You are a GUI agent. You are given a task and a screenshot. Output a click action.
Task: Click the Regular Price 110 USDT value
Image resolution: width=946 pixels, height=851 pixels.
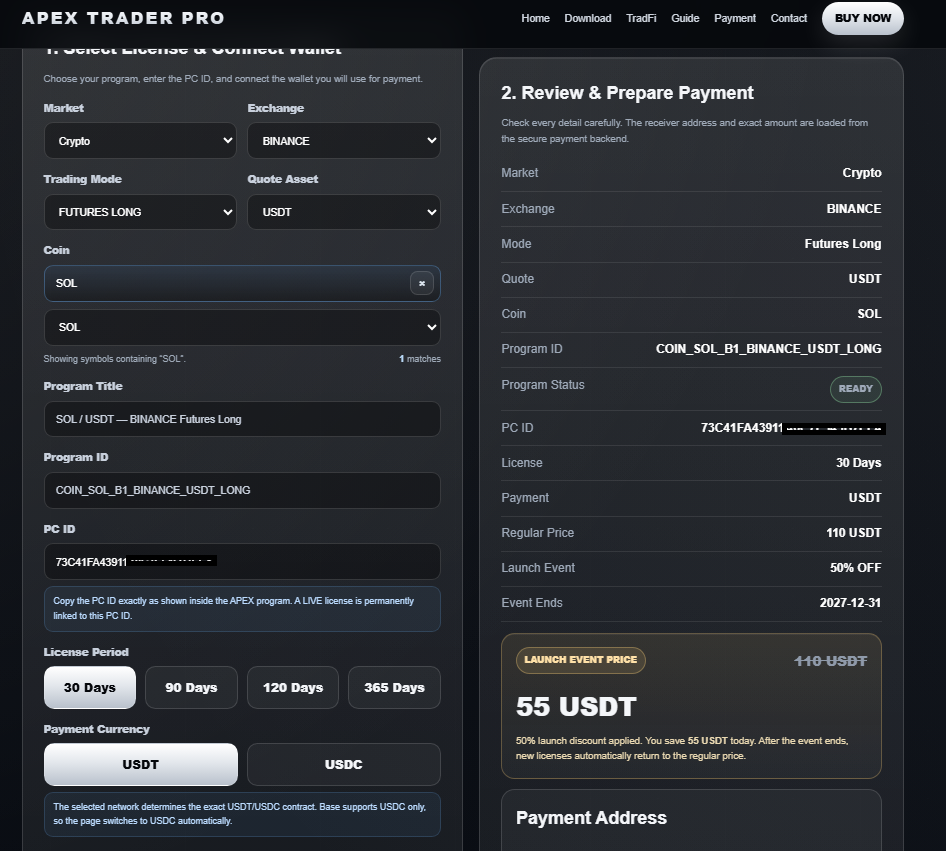click(x=854, y=533)
